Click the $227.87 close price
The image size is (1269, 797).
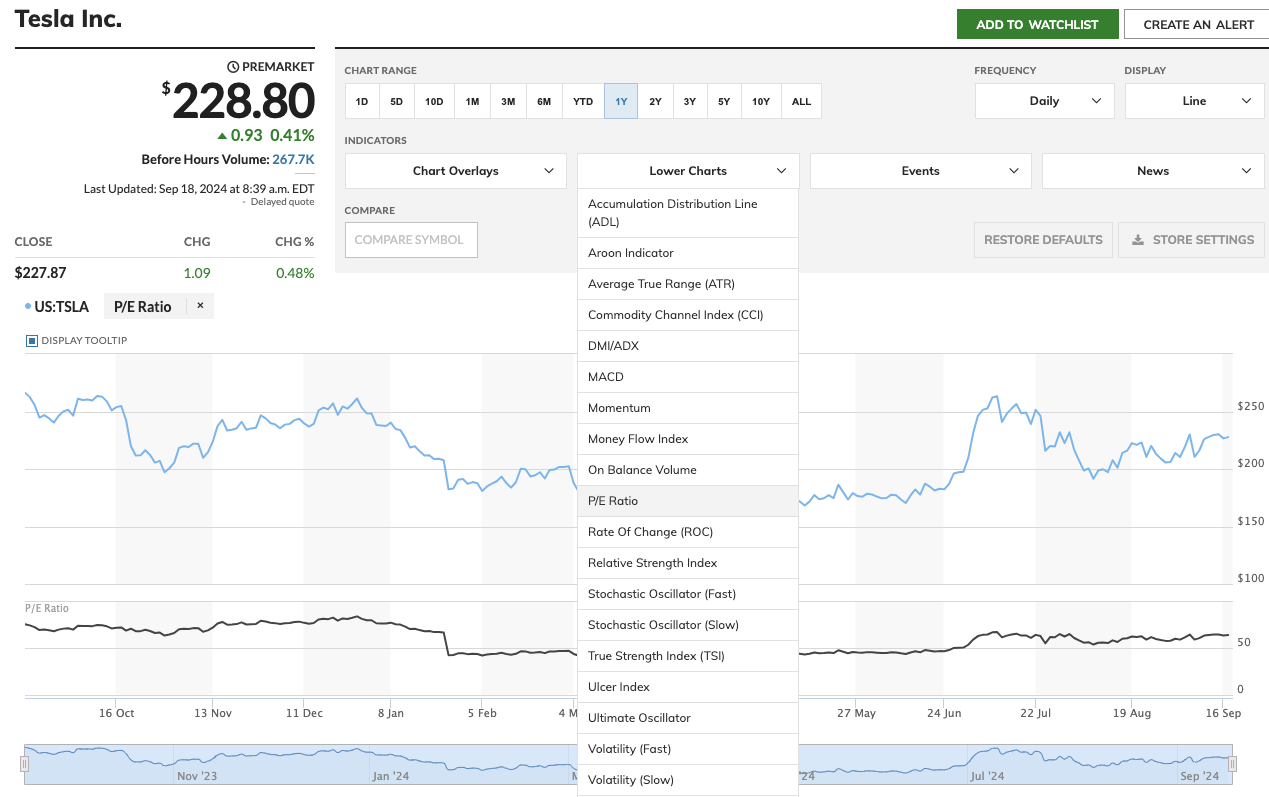[40, 273]
